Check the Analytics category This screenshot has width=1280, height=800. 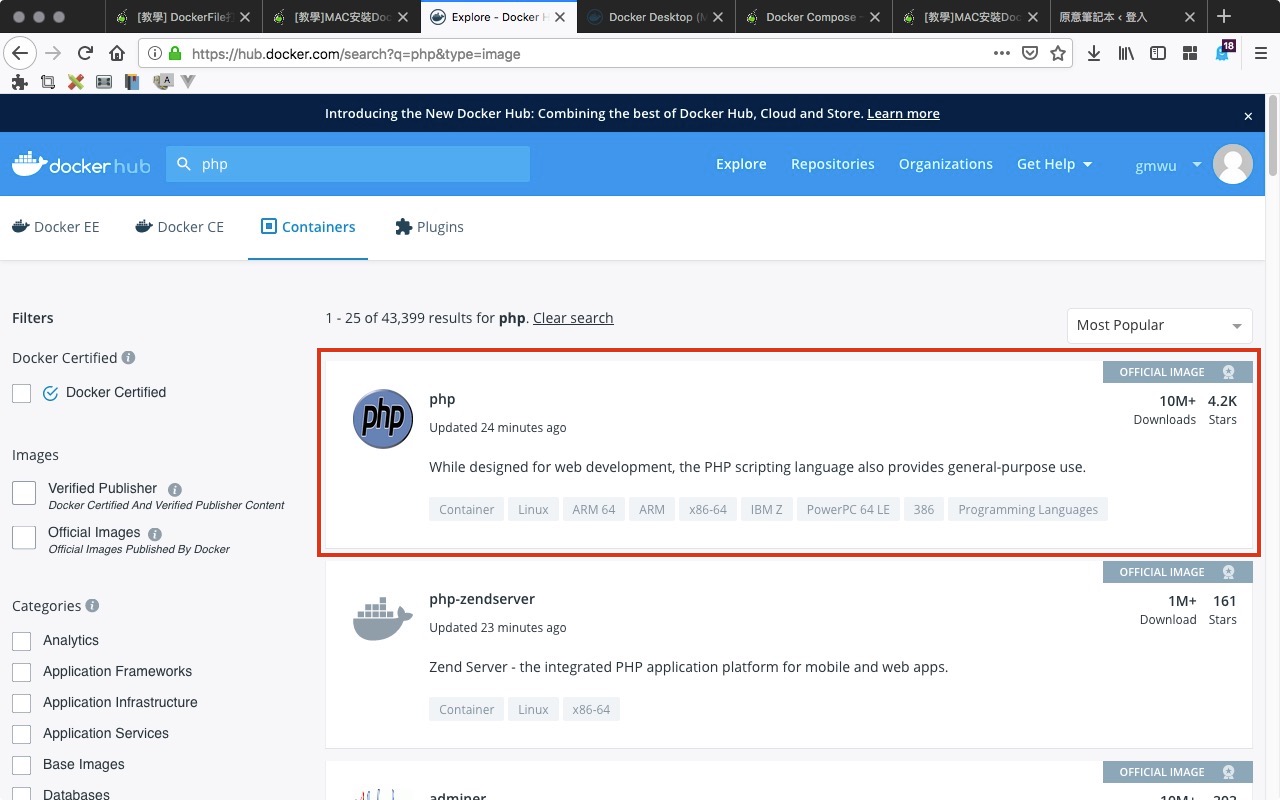click(21, 641)
